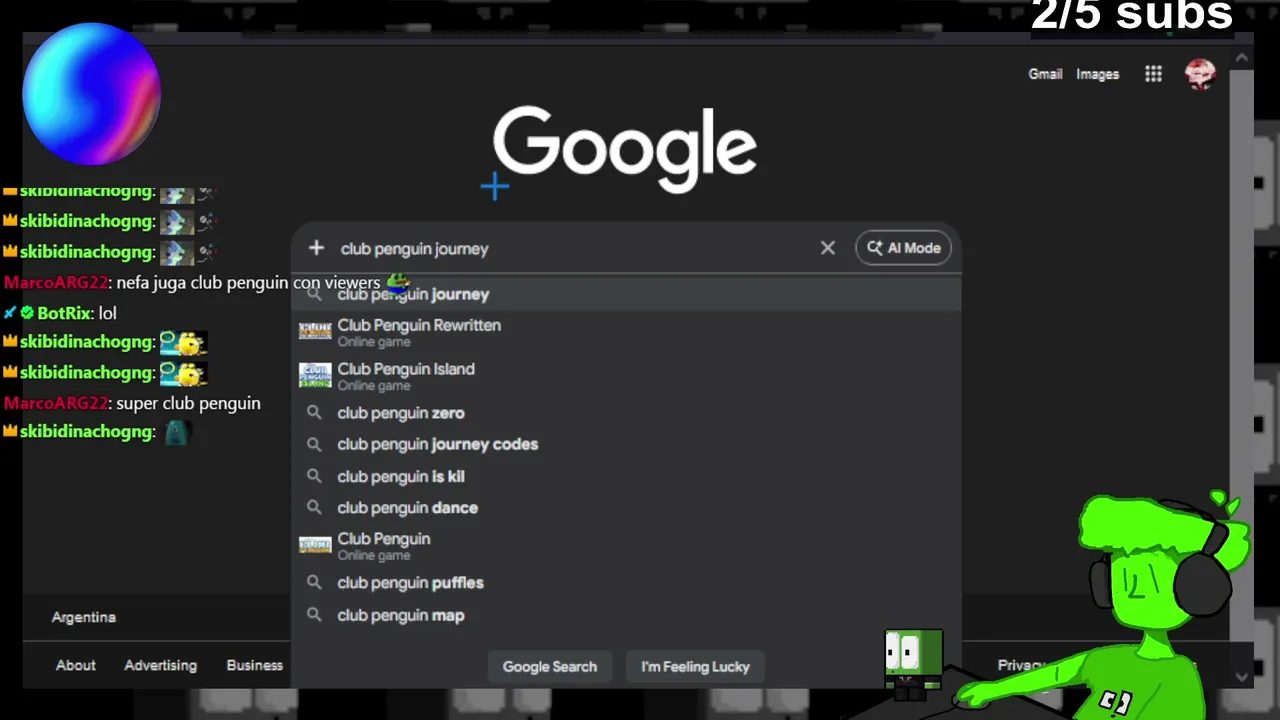Click the plus icon in search box
Screen dimensions: 1280x720
(316, 248)
